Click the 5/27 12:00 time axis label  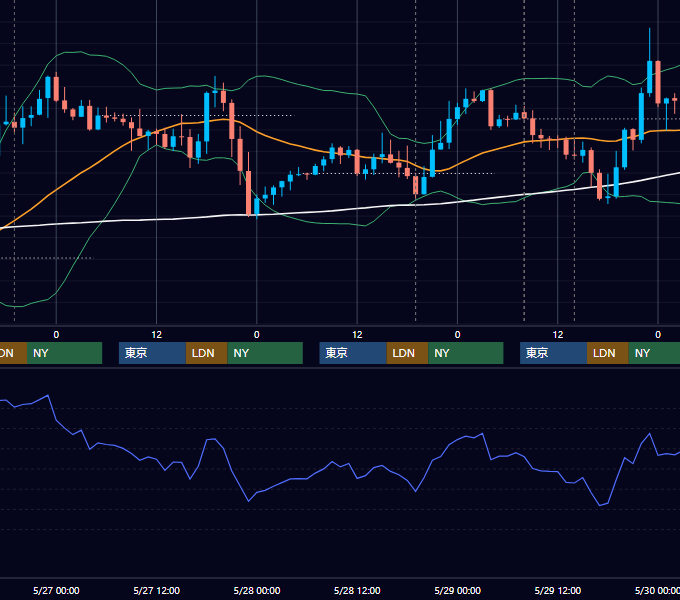click(x=157, y=590)
